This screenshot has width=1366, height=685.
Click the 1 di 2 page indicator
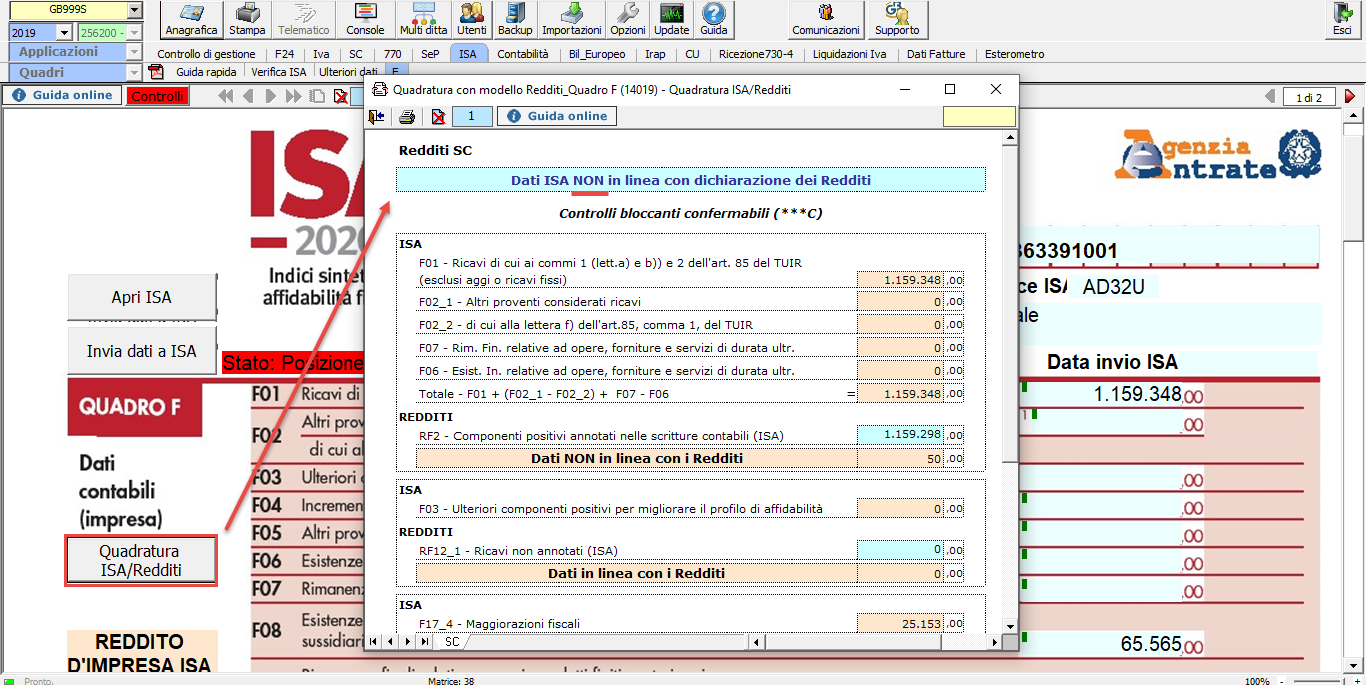(1310, 97)
